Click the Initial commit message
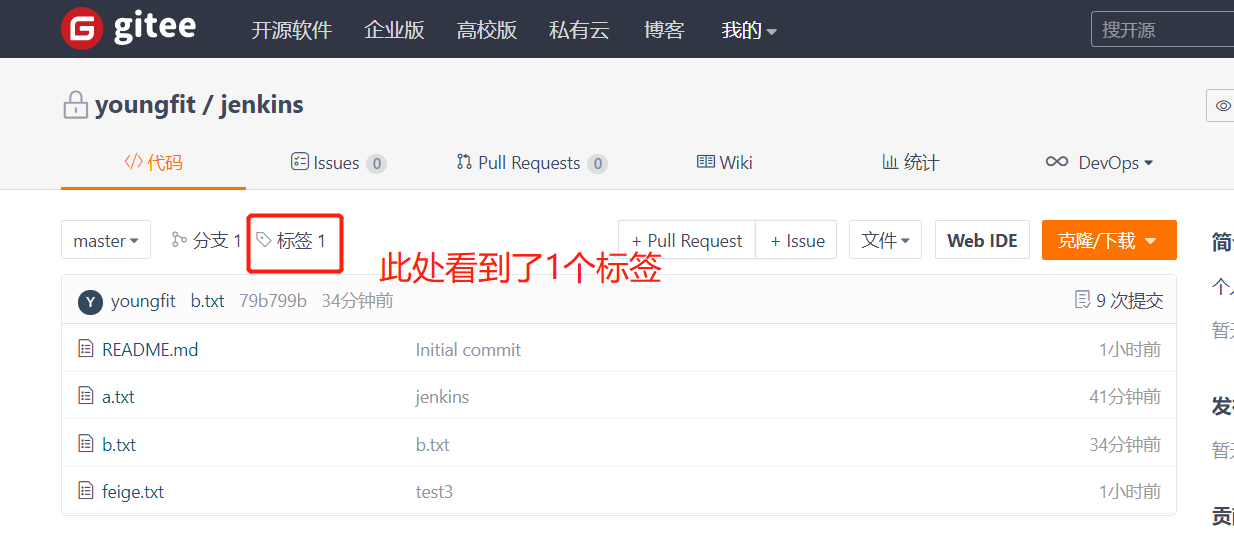Viewport: 1234px width, 533px height. click(x=468, y=349)
